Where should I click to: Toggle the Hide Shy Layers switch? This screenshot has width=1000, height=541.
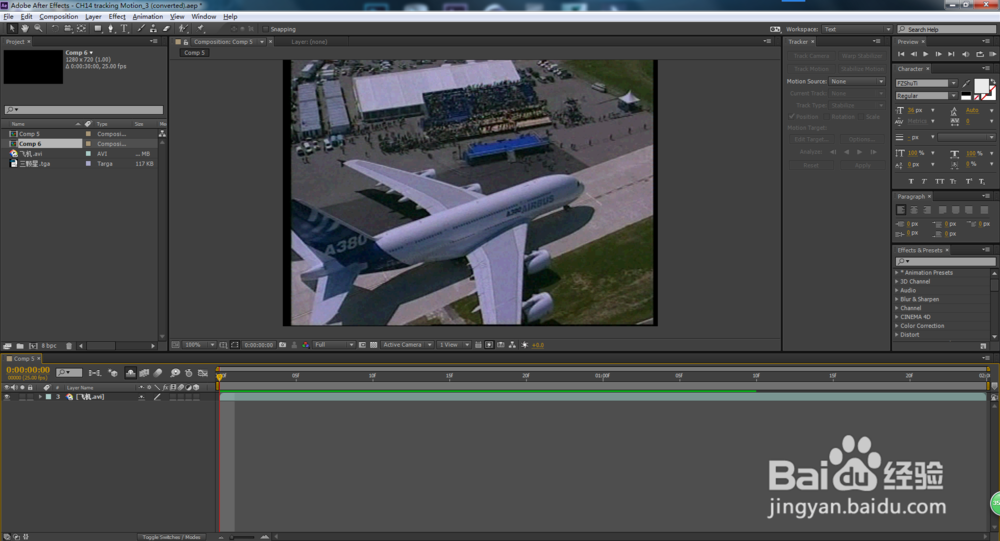point(130,373)
